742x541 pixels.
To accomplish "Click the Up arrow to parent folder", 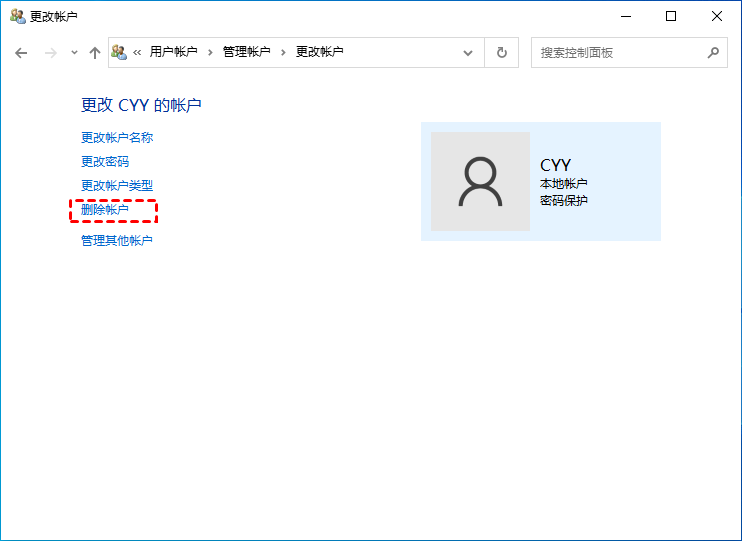I will [x=95, y=53].
